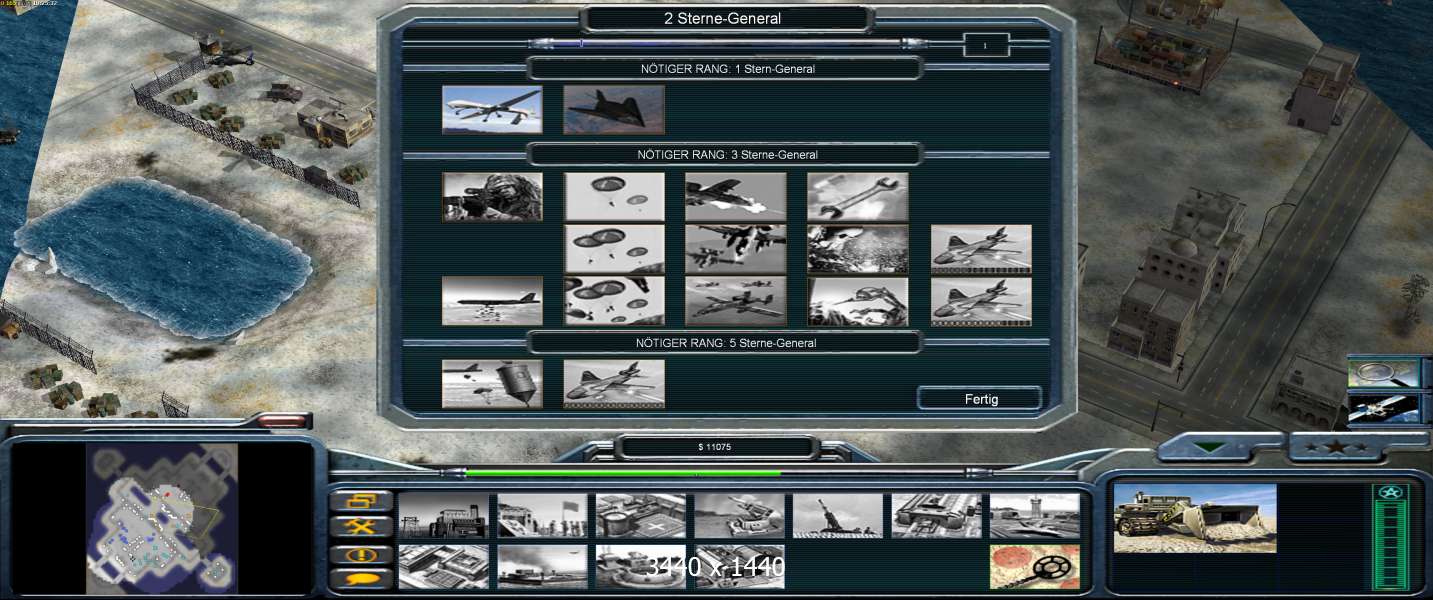
Task: Select the Stealth Fighter general power
Action: click(614, 110)
